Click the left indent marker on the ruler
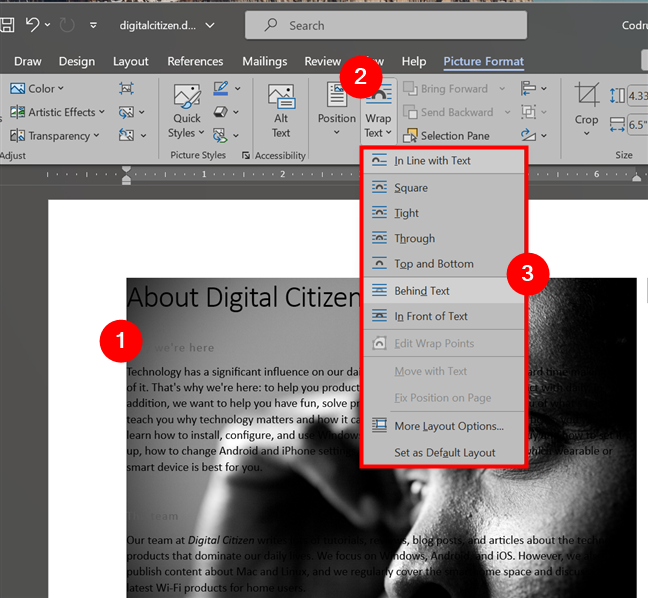 click(x=126, y=176)
